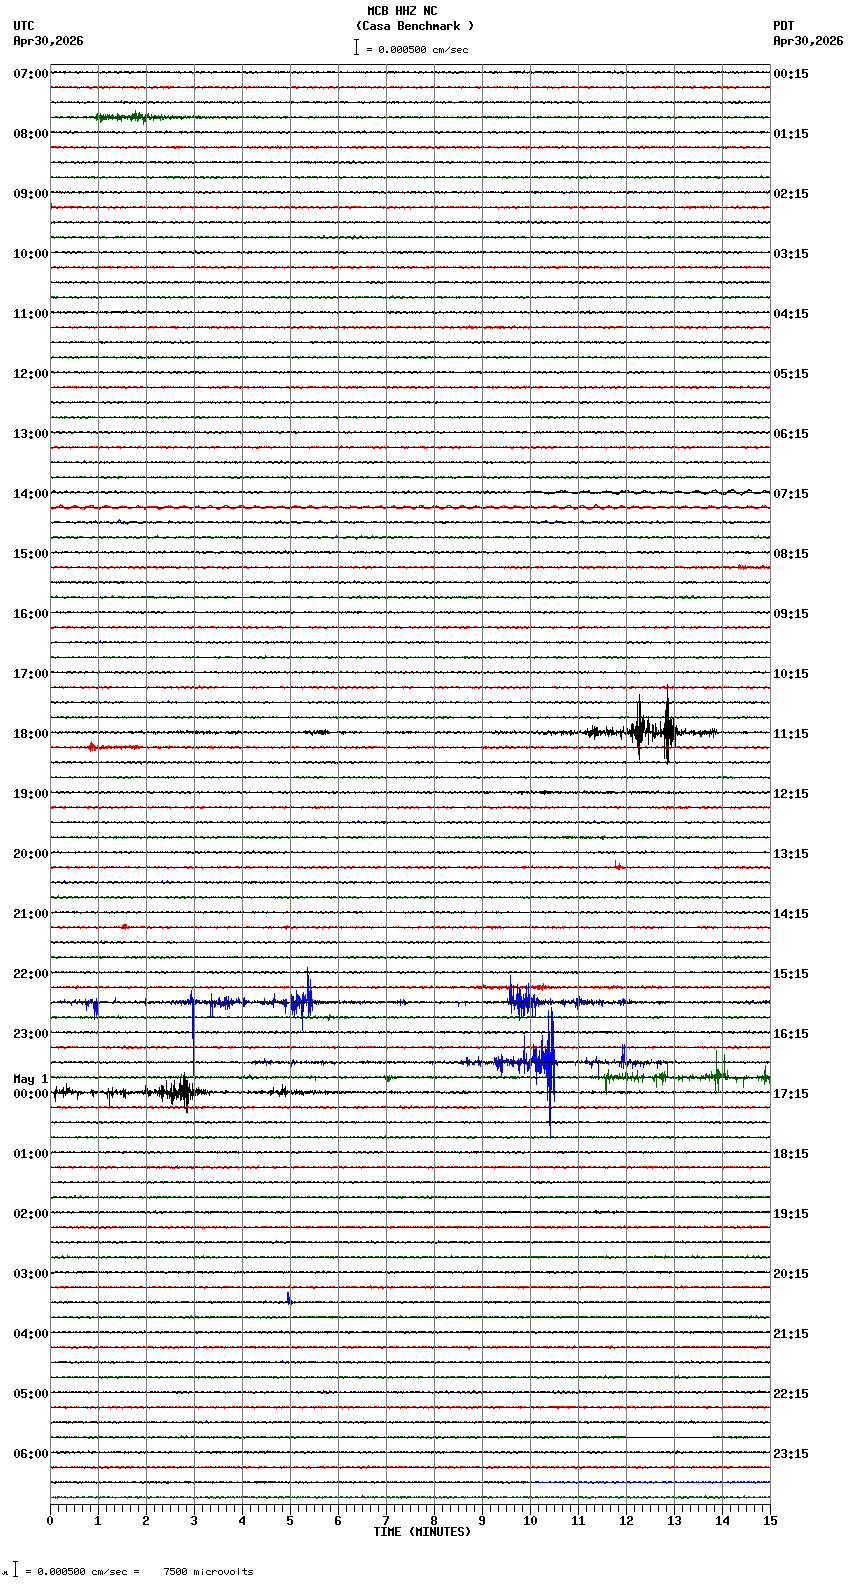Click the '07:00' UTC time label
Viewport: 850px width, 1584px height.
point(31,74)
